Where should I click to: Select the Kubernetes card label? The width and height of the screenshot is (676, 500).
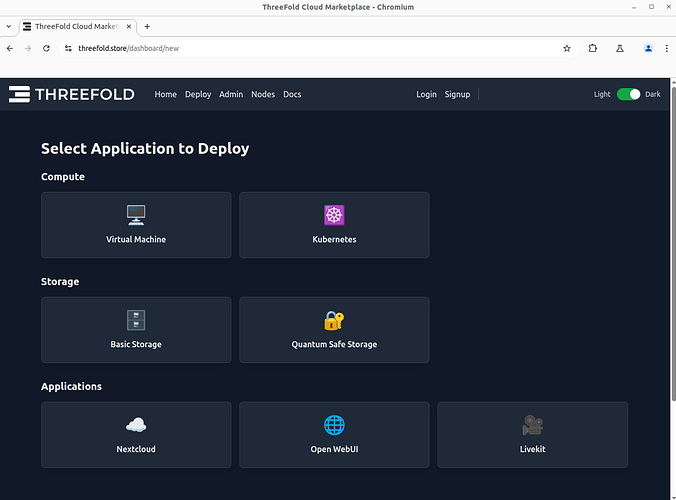click(334, 239)
